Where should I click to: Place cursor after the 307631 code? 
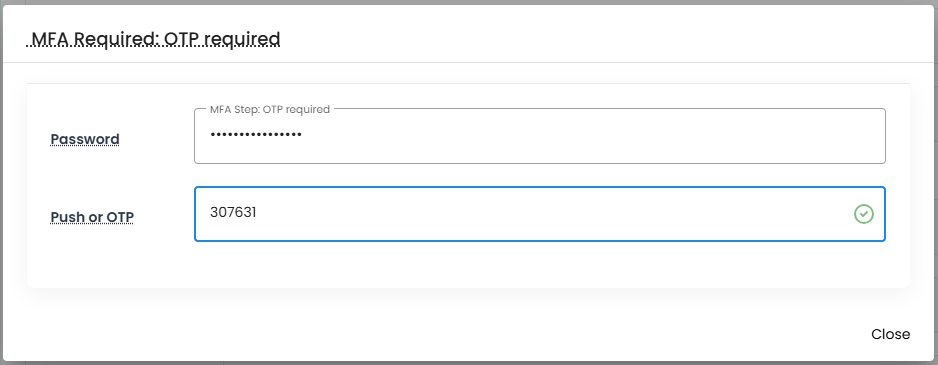[257, 212]
